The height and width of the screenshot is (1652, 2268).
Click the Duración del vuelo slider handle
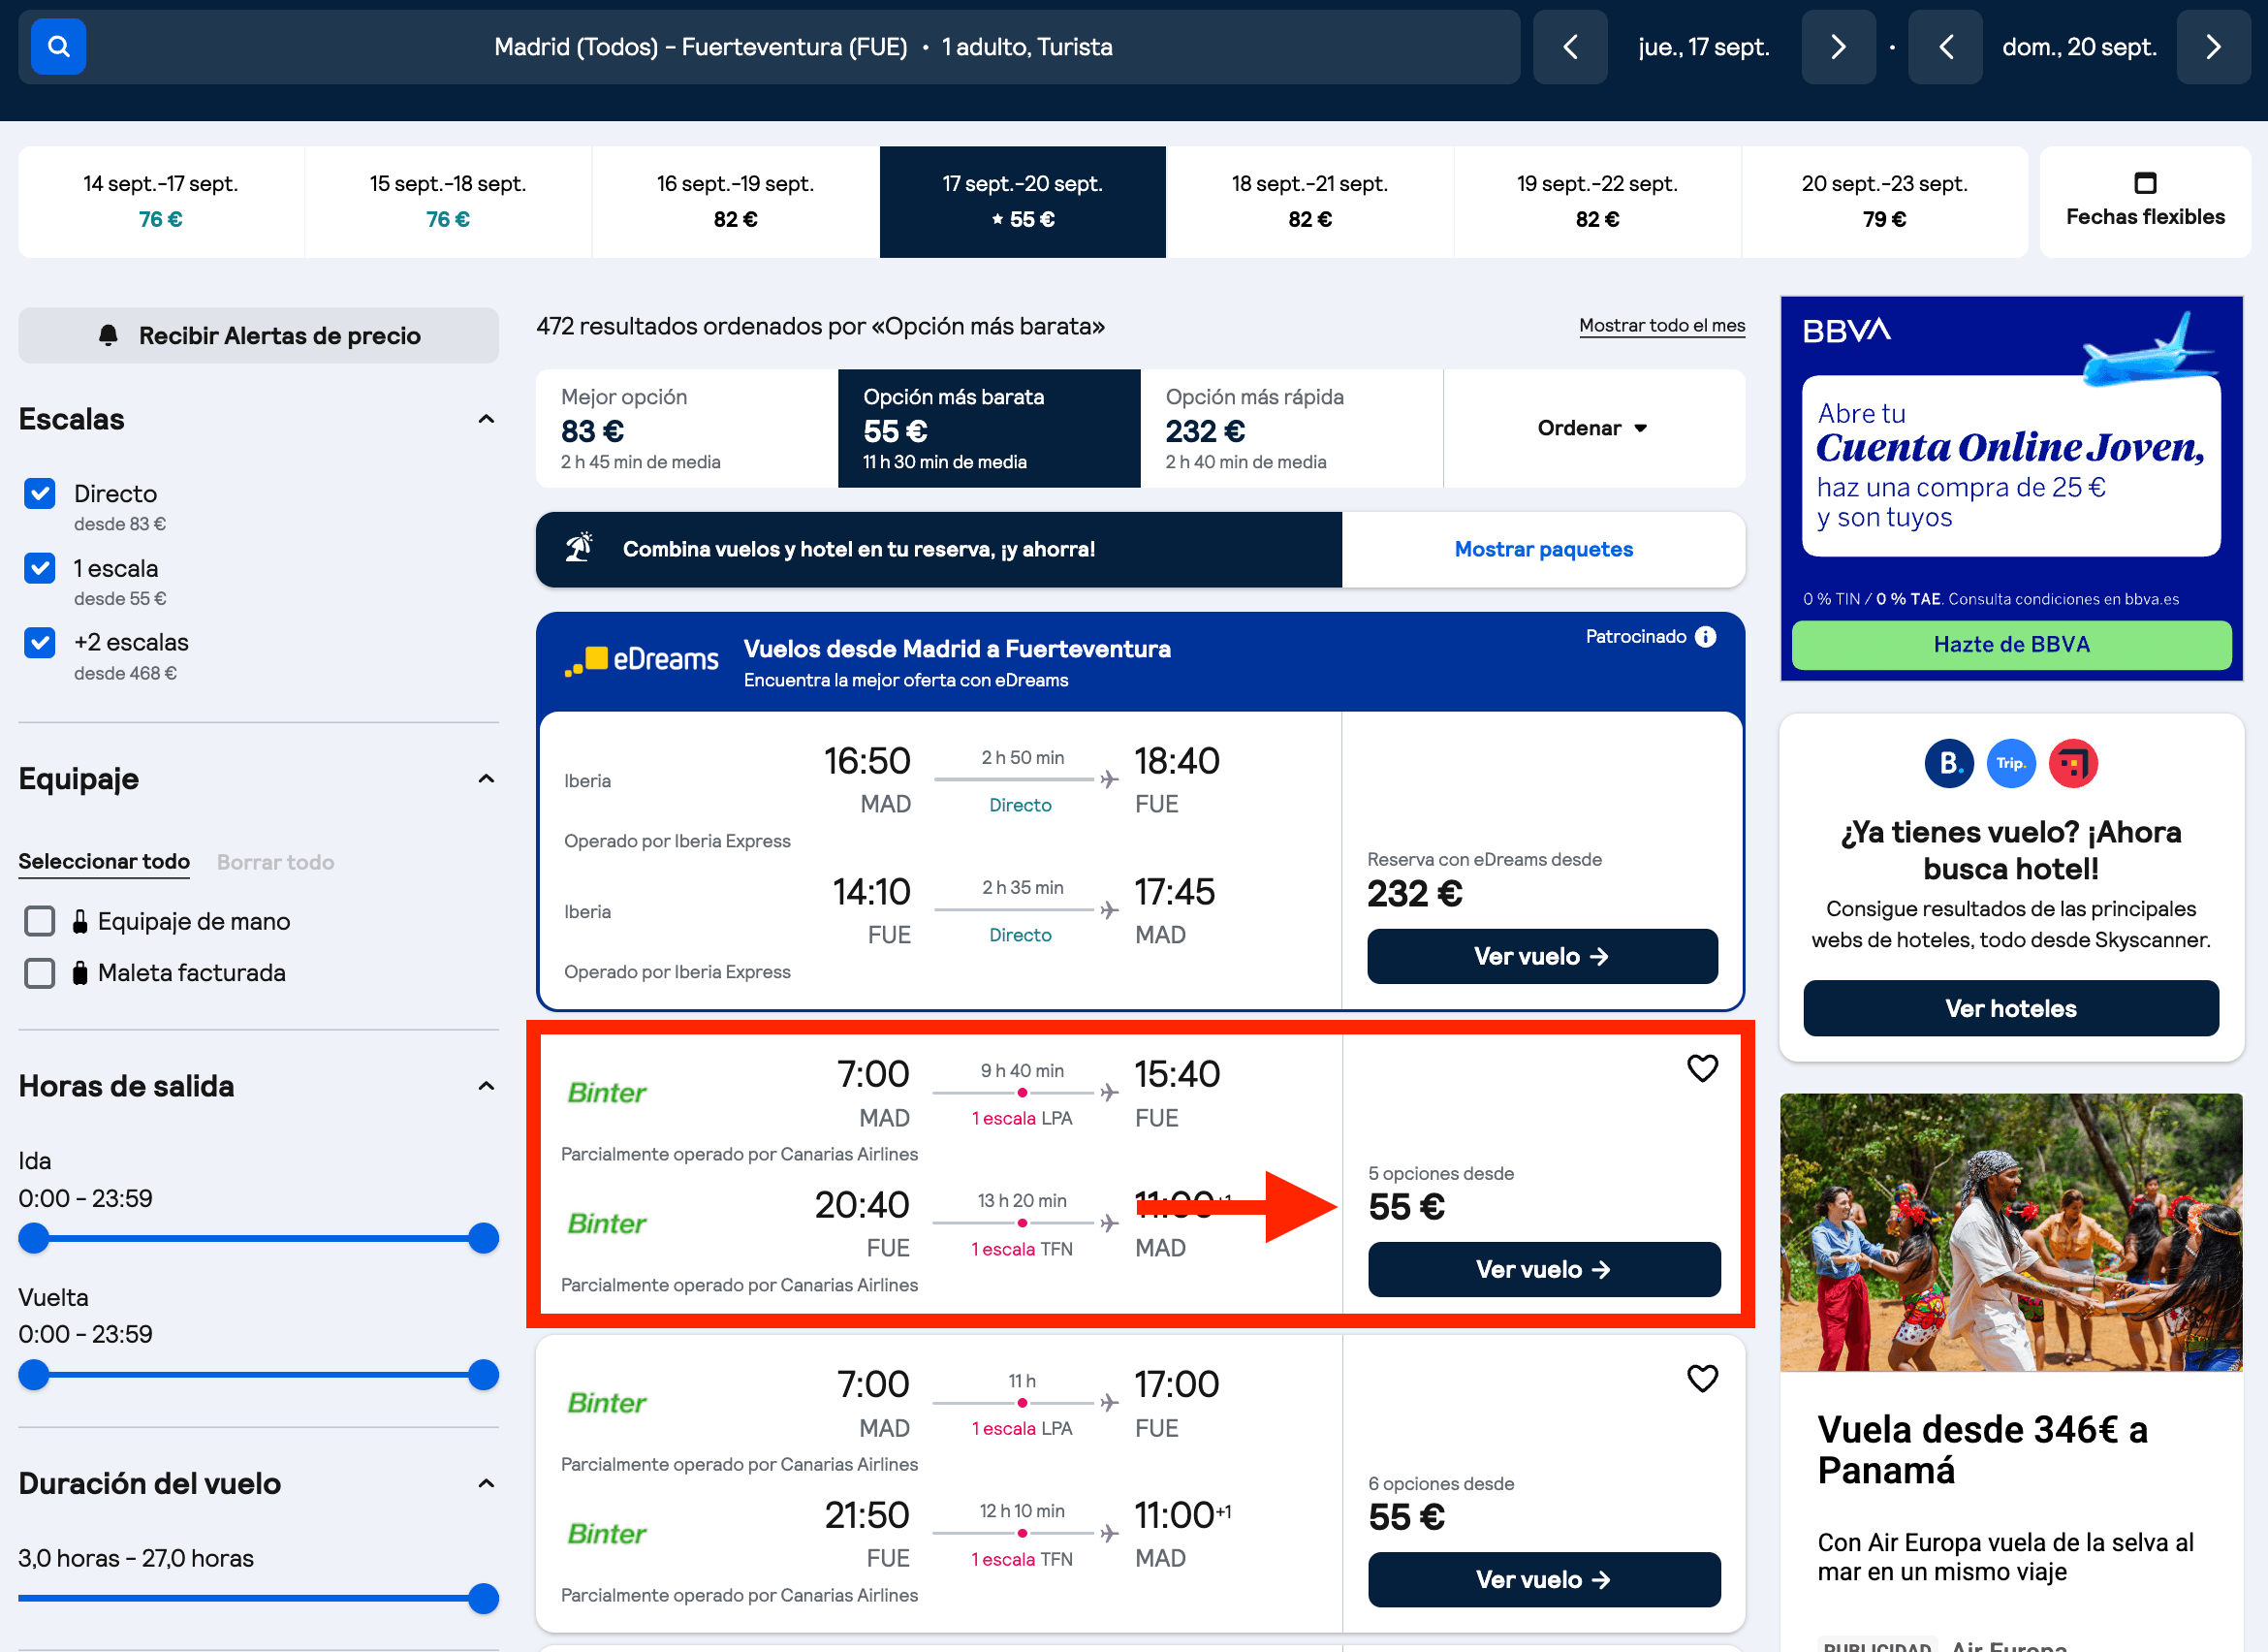(484, 1598)
